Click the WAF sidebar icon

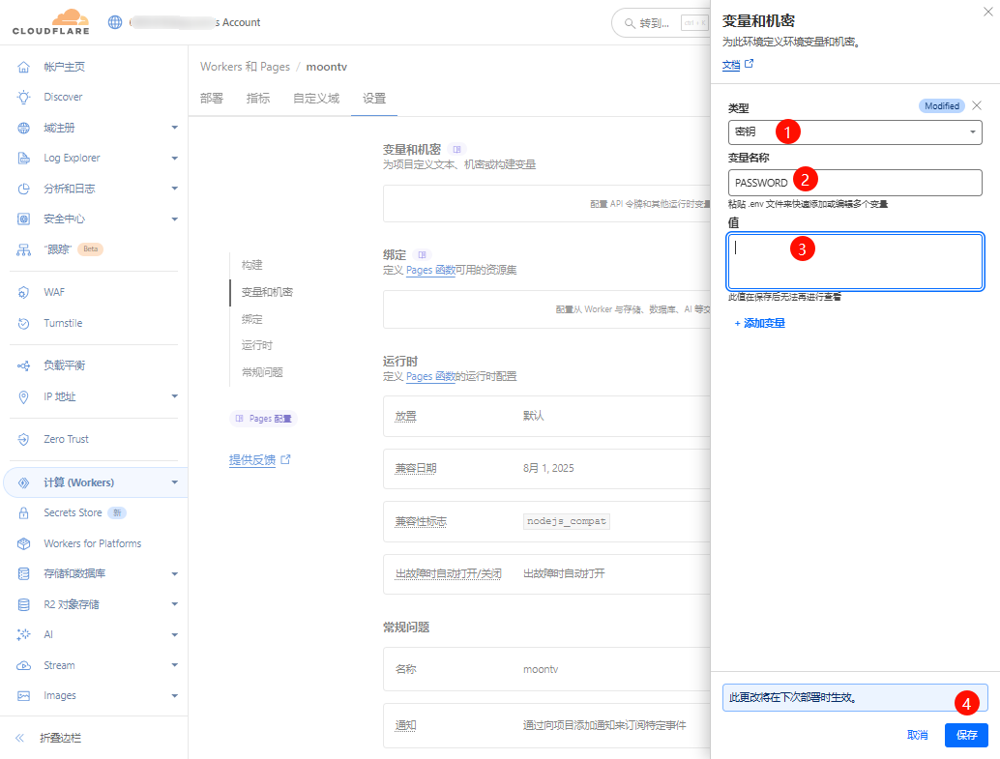(23, 293)
